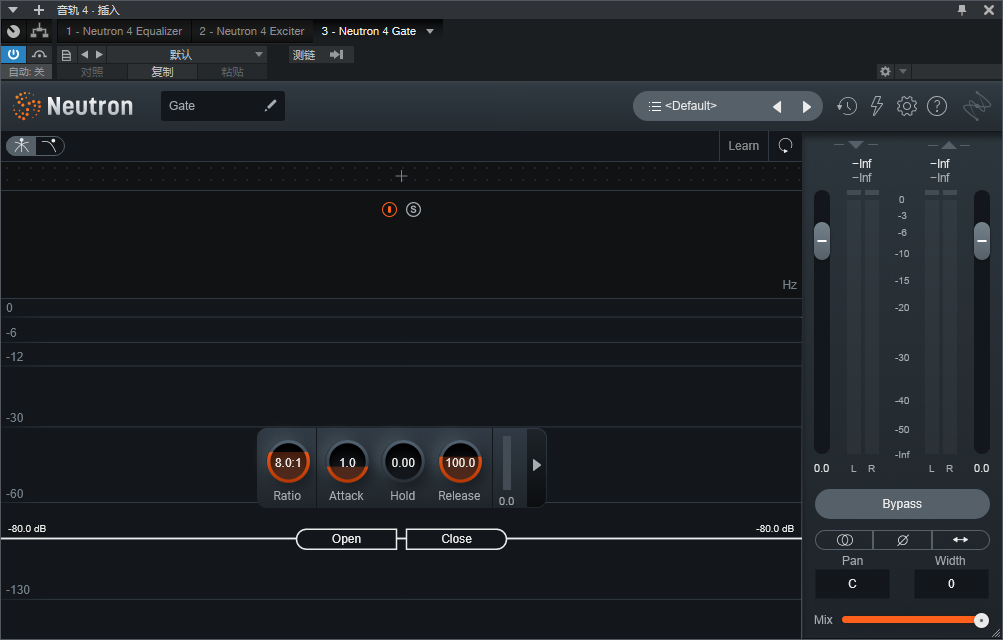The height and width of the screenshot is (640, 1003).
Task: Pin the plug-in window
Action: pos(961,10)
